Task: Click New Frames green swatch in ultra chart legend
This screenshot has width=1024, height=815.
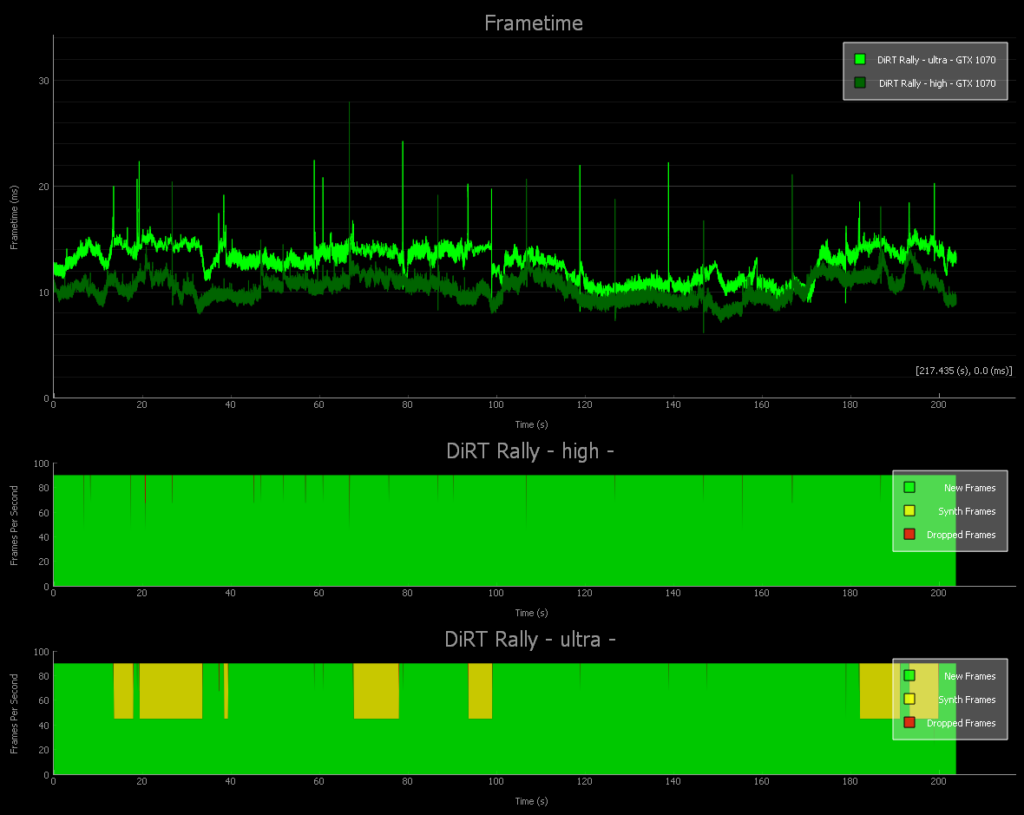Action: click(909, 676)
